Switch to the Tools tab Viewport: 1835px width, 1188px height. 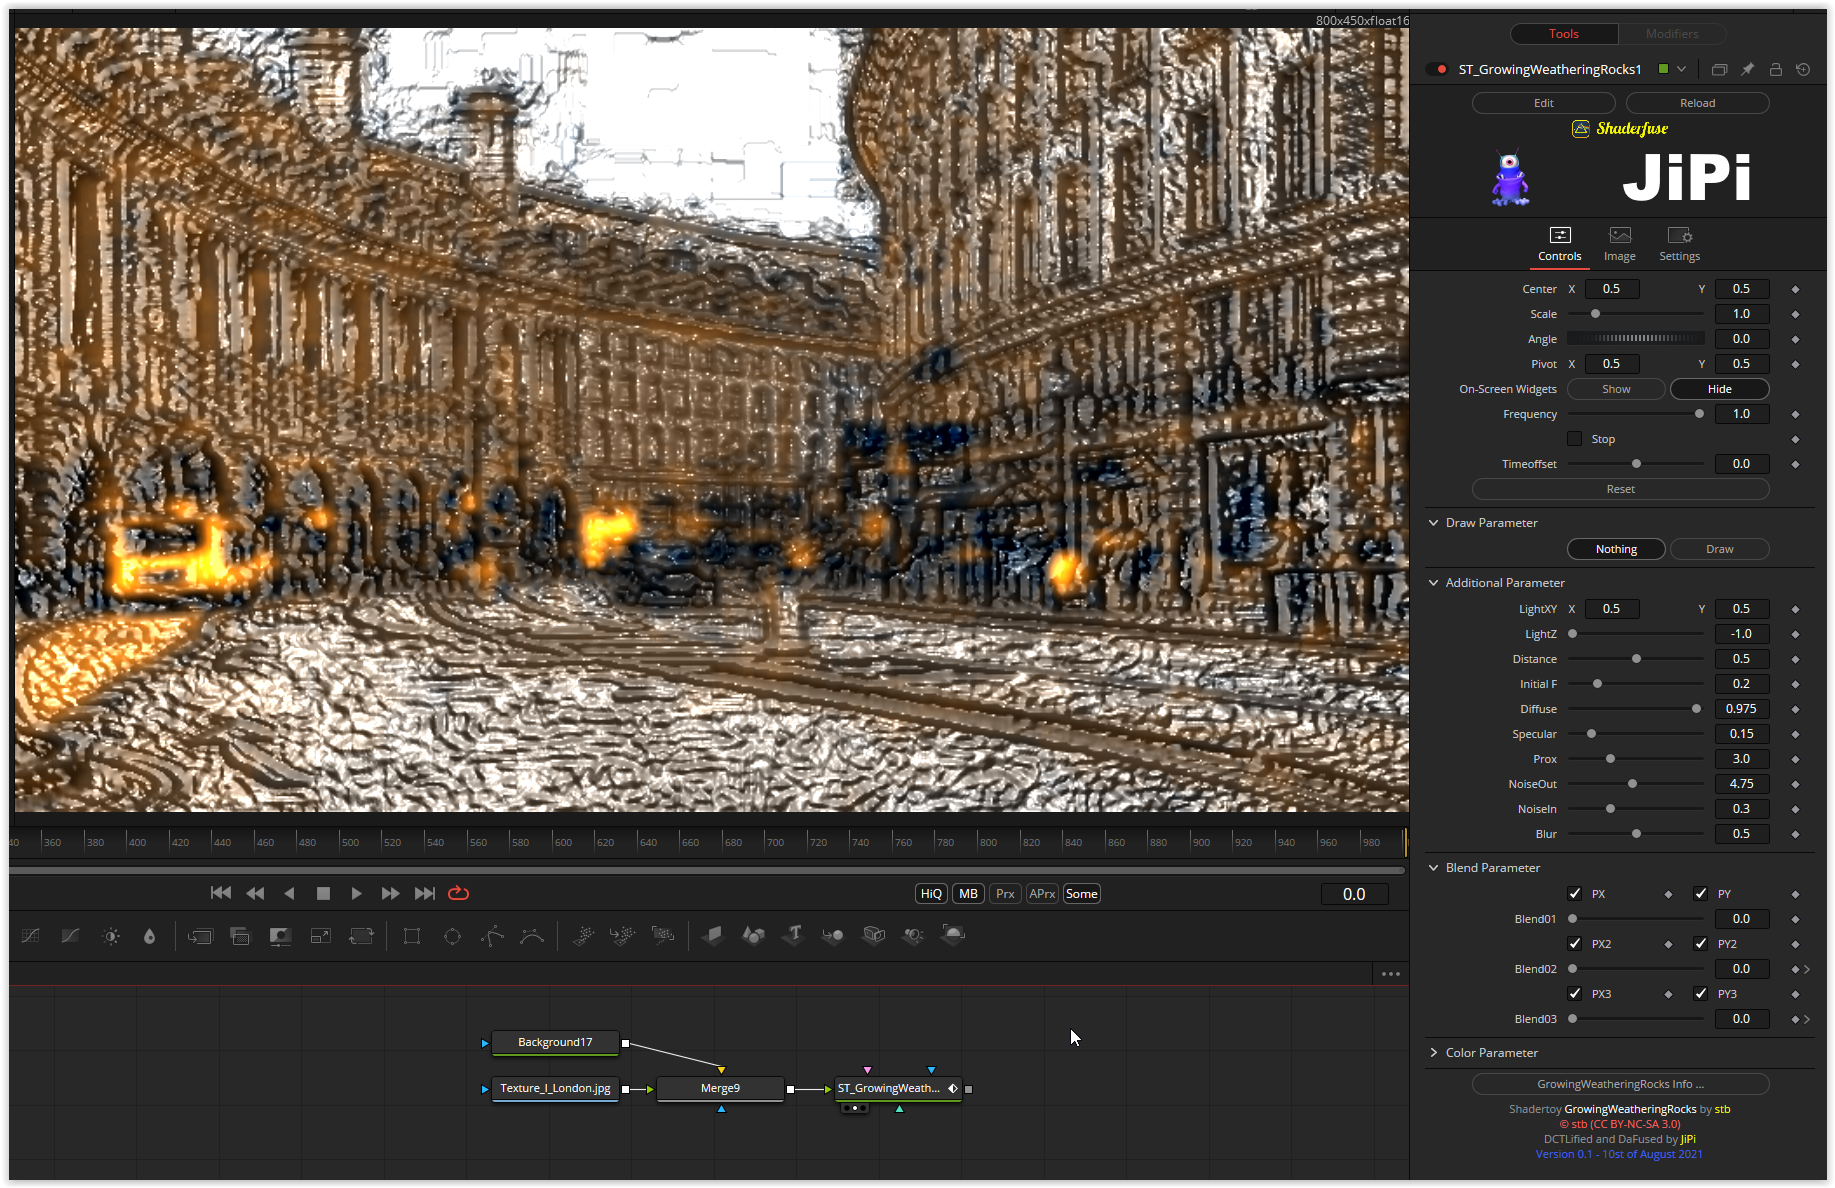1564,34
